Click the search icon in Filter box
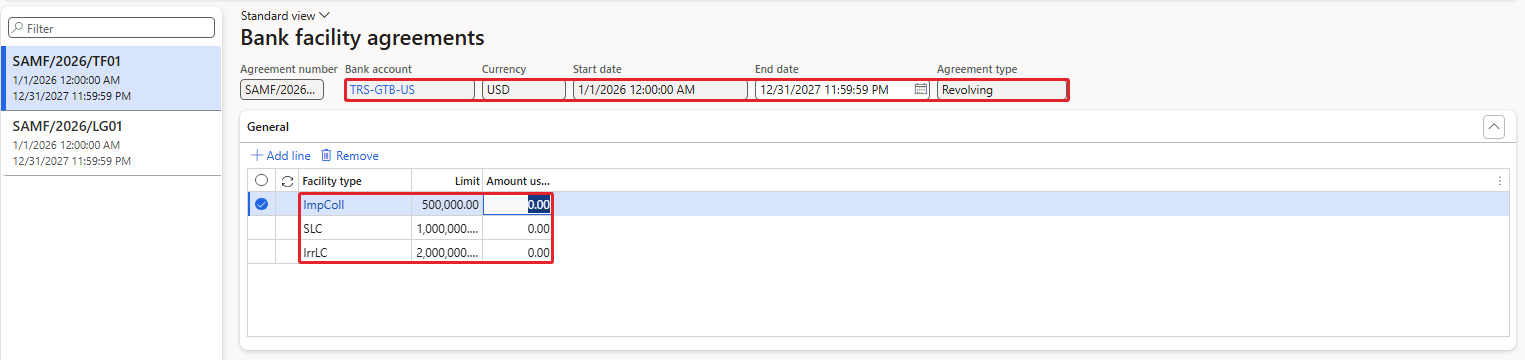Image resolution: width=1525 pixels, height=360 pixels. tap(18, 29)
